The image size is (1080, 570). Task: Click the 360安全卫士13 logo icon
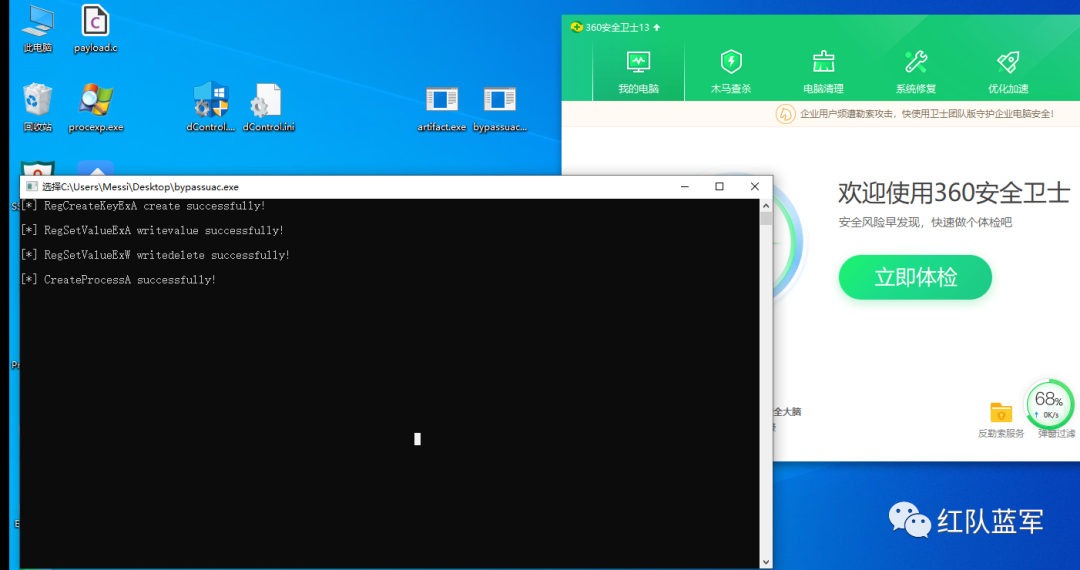pyautogui.click(x=577, y=28)
